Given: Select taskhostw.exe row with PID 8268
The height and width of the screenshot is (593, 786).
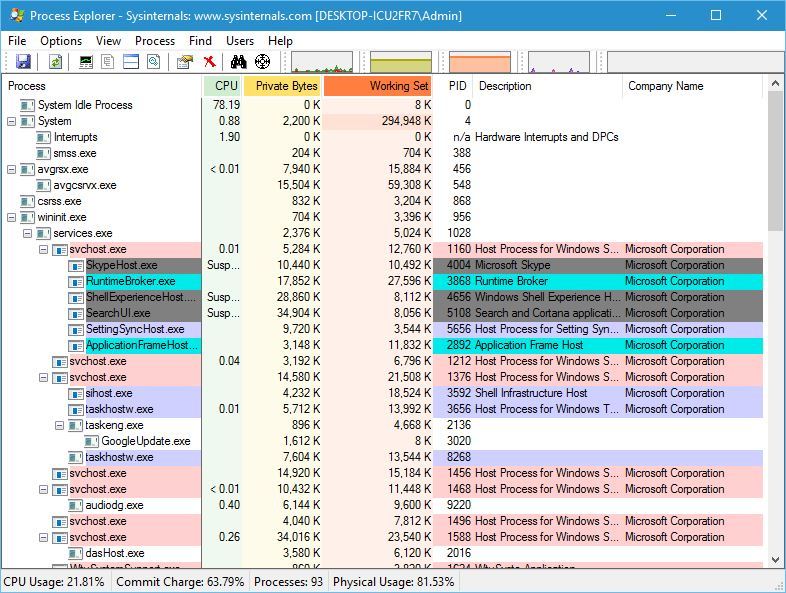Looking at the screenshot, I should (383, 457).
